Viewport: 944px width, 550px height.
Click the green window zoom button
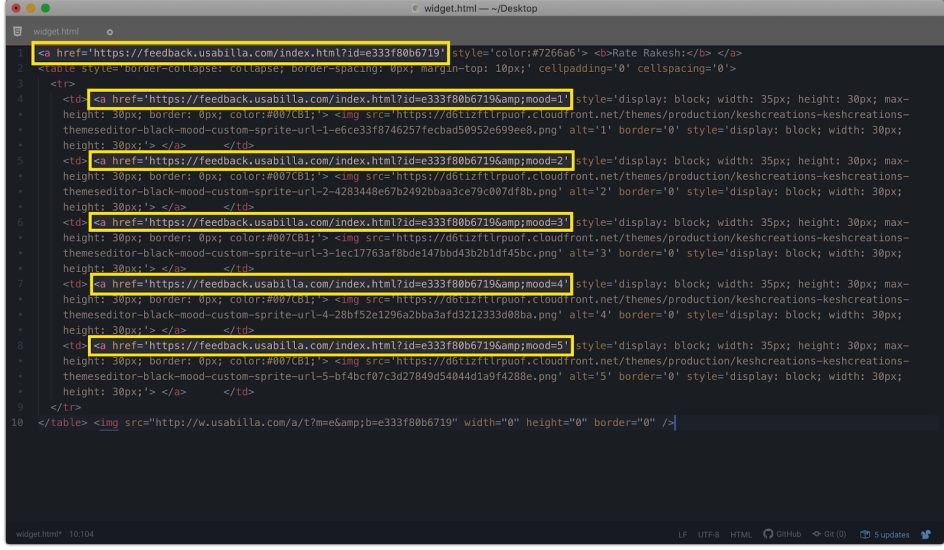click(46, 9)
